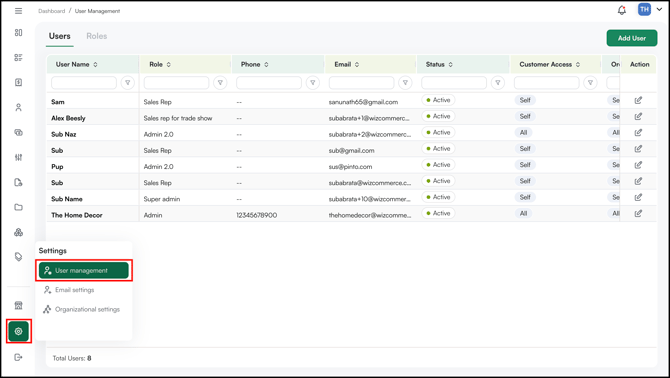The image size is (670, 378).
Task: Click the Role filter input
Action: 176,82
